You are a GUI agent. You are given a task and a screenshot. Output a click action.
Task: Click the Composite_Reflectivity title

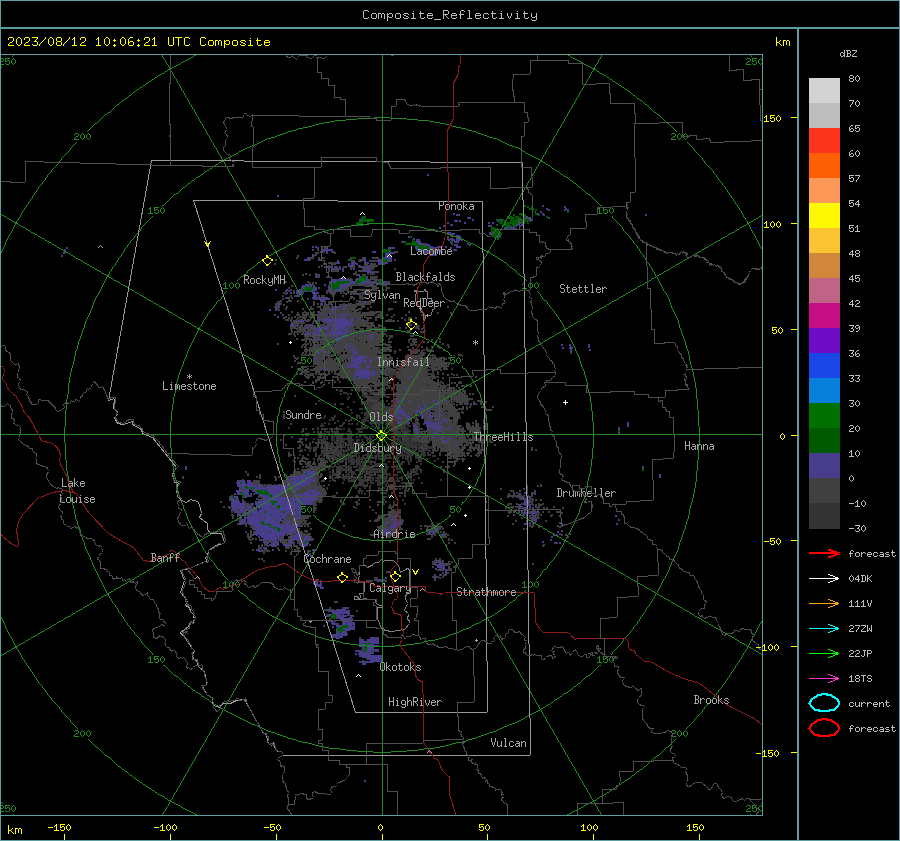pyautogui.click(x=449, y=15)
